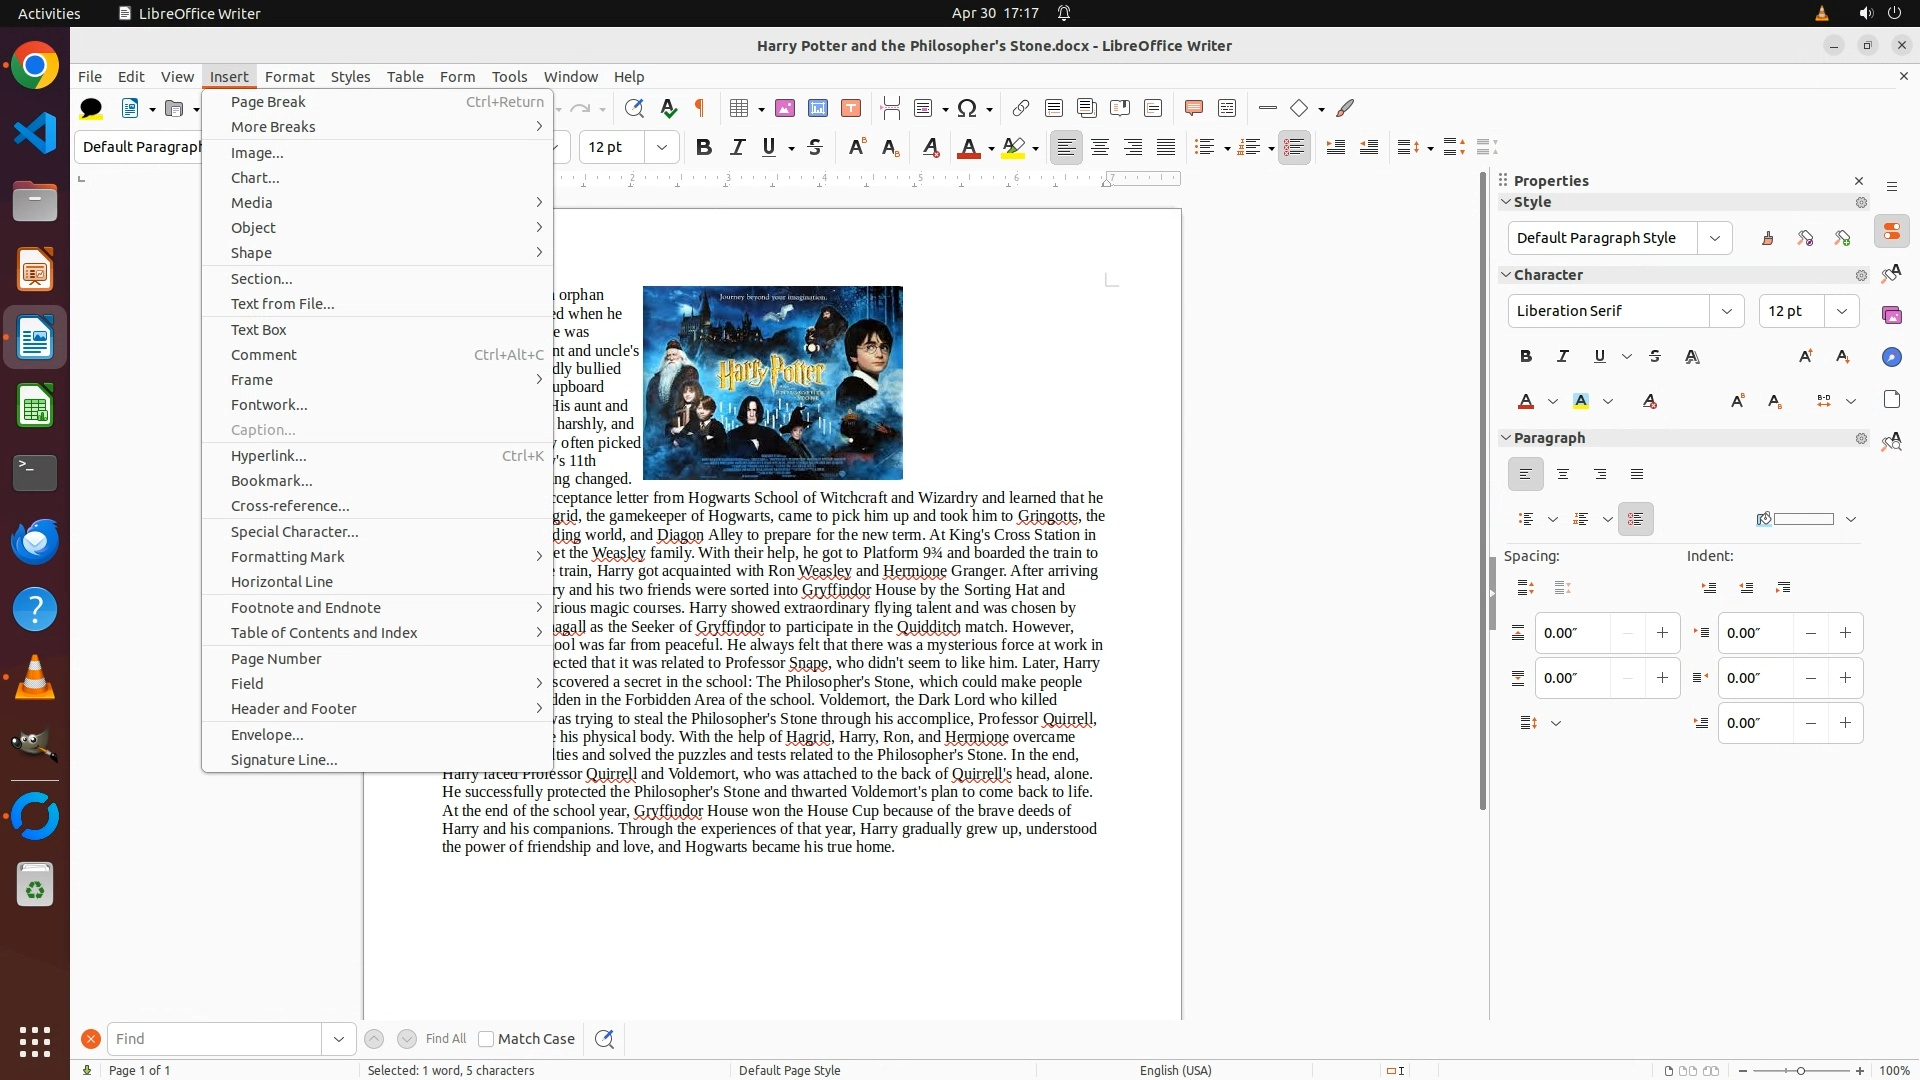Click the zoom slider in status bar
1920x1080 pixels.
point(1800,1070)
